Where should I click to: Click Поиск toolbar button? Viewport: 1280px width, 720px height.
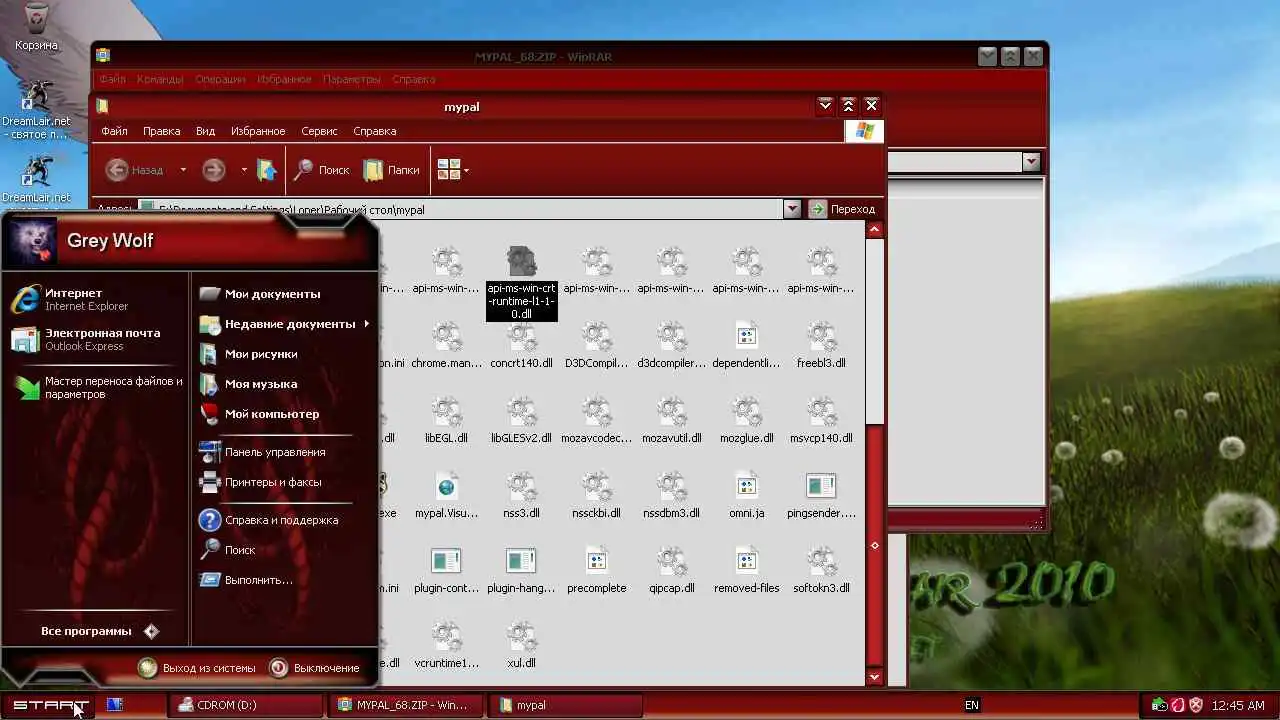pos(321,170)
